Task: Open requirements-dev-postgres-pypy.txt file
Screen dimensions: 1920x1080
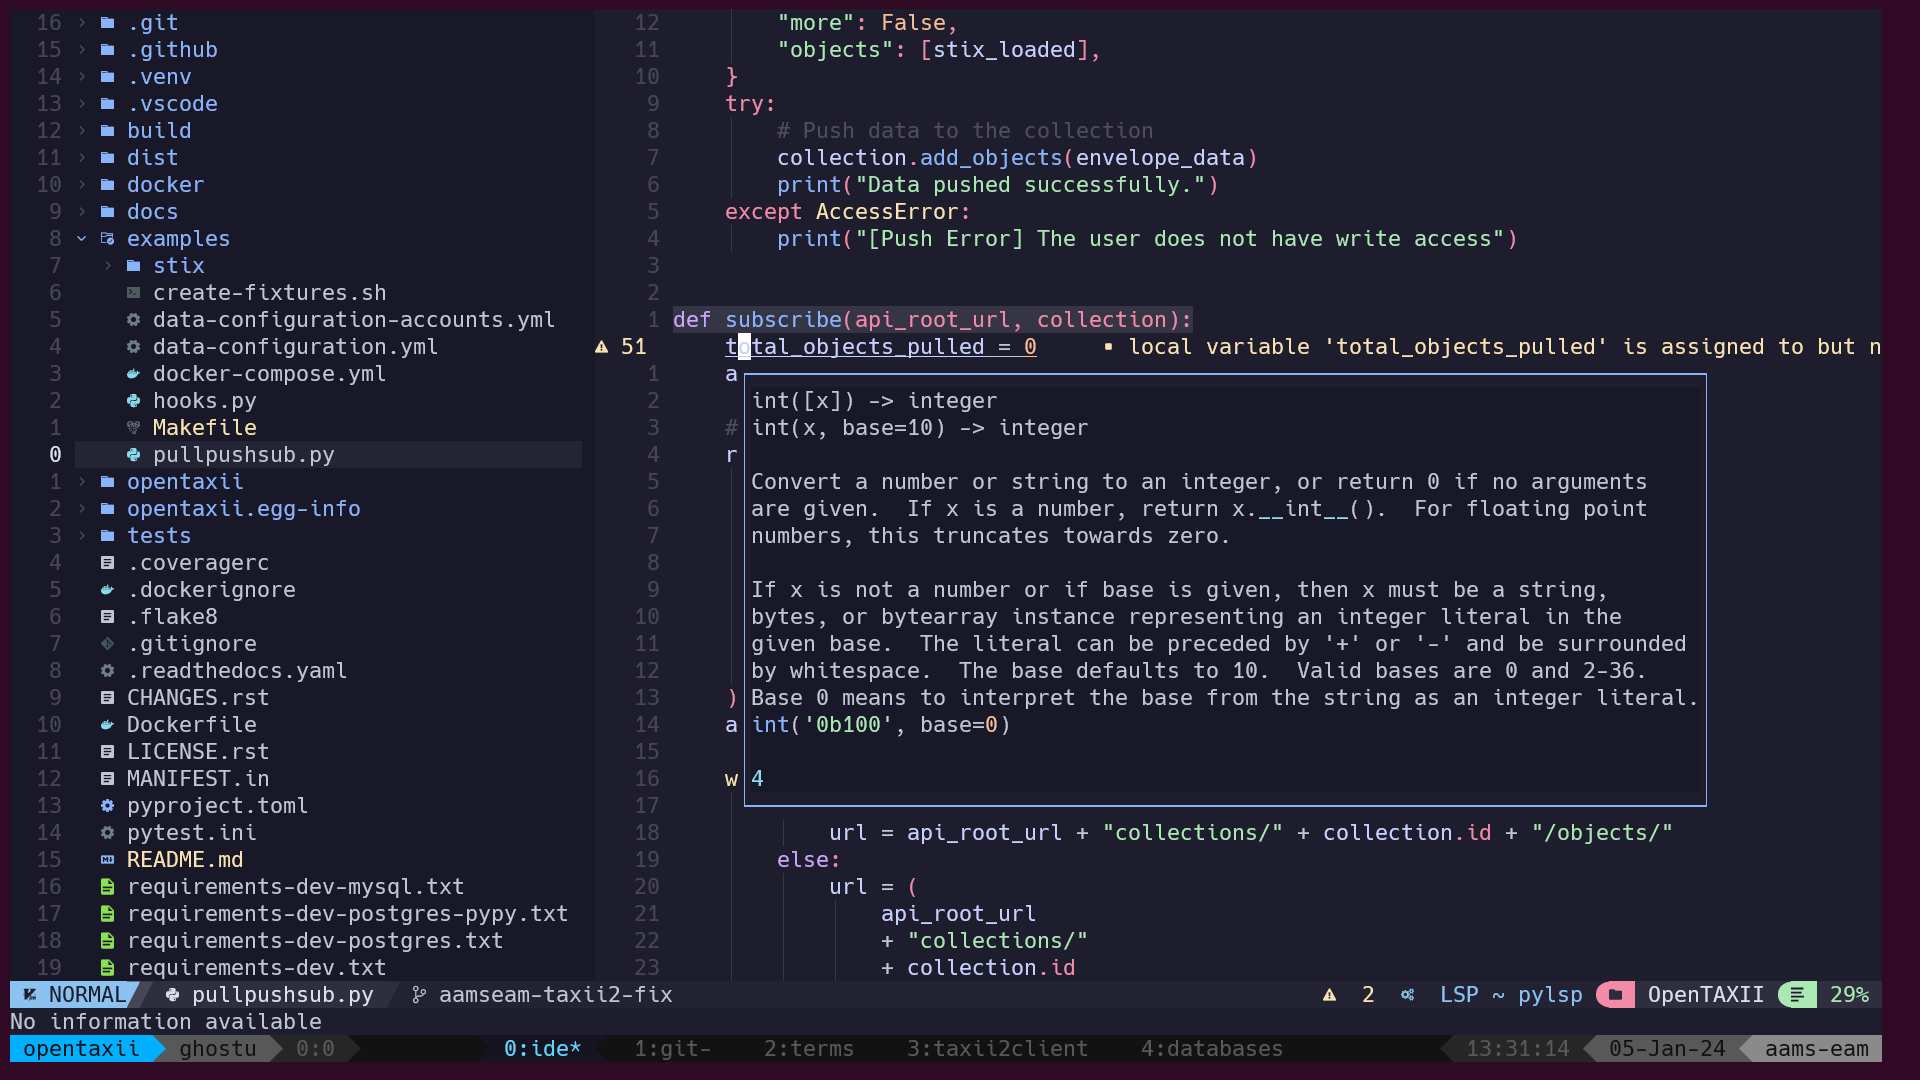Action: coord(348,914)
